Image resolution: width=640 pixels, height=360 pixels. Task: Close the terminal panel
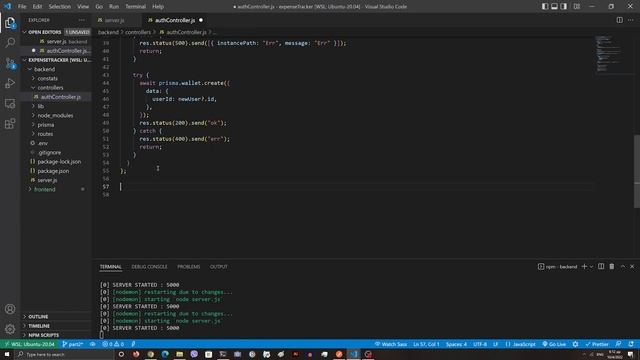(x=632, y=267)
